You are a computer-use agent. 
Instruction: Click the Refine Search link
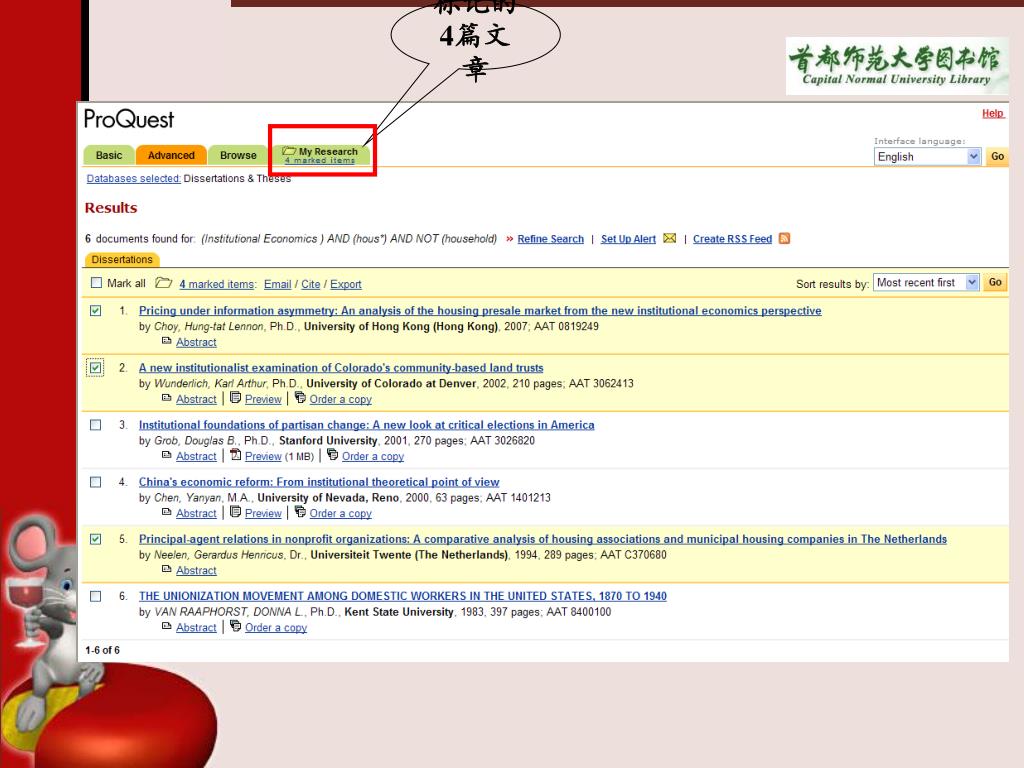coord(551,239)
